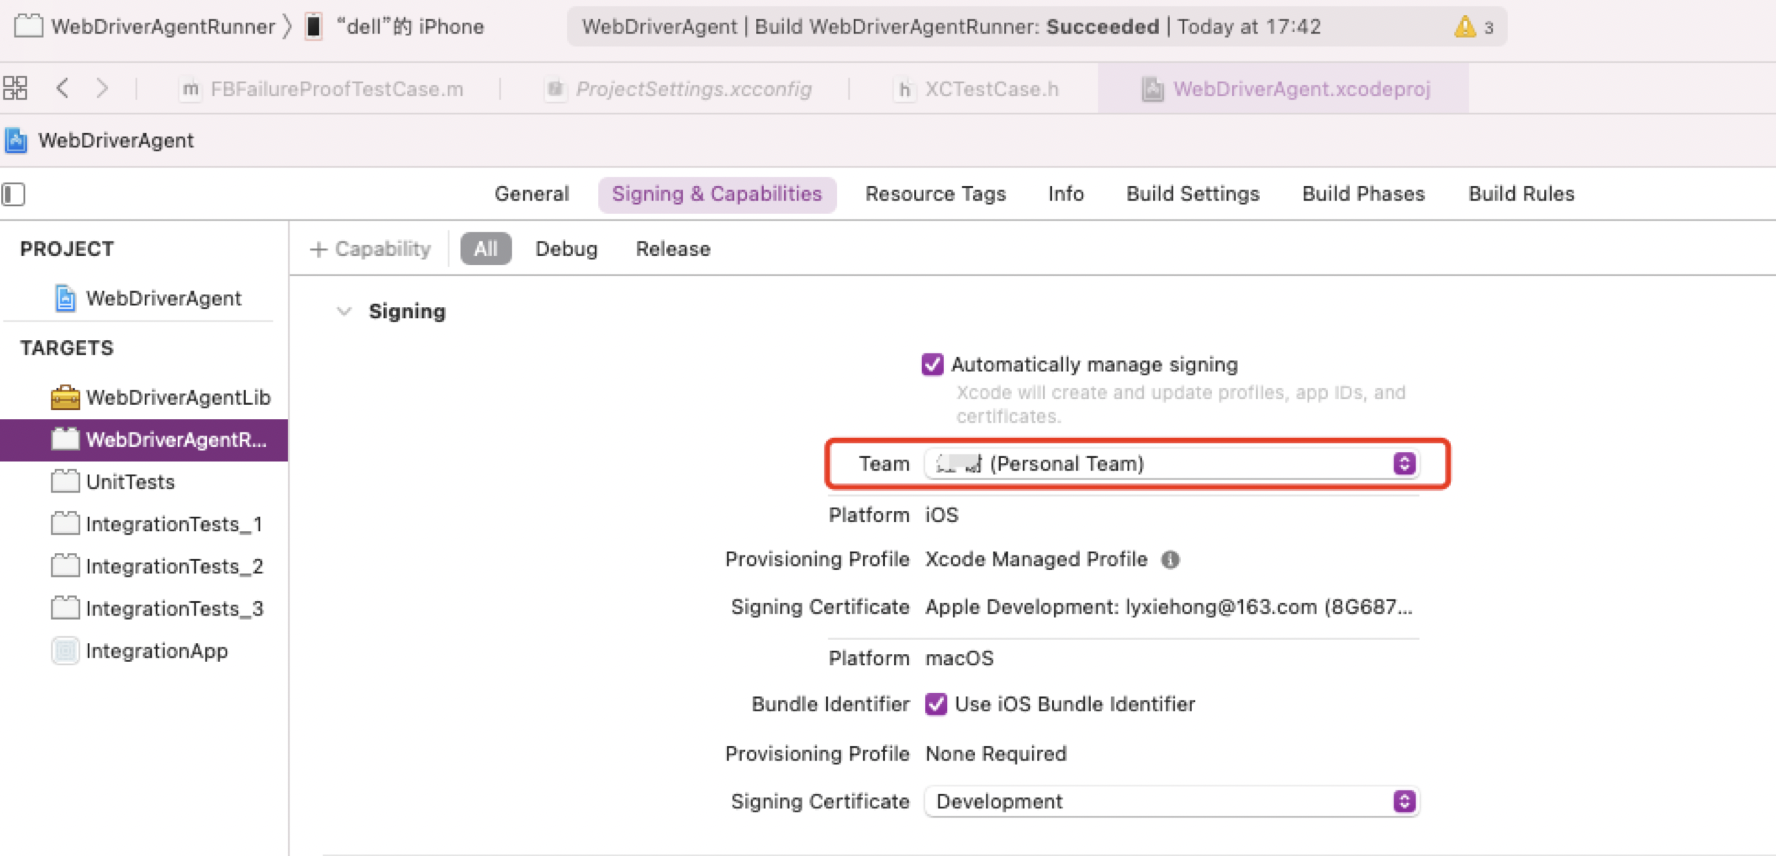Click the Apple Development signing certificate text
This screenshot has width=1776, height=856.
(1168, 607)
